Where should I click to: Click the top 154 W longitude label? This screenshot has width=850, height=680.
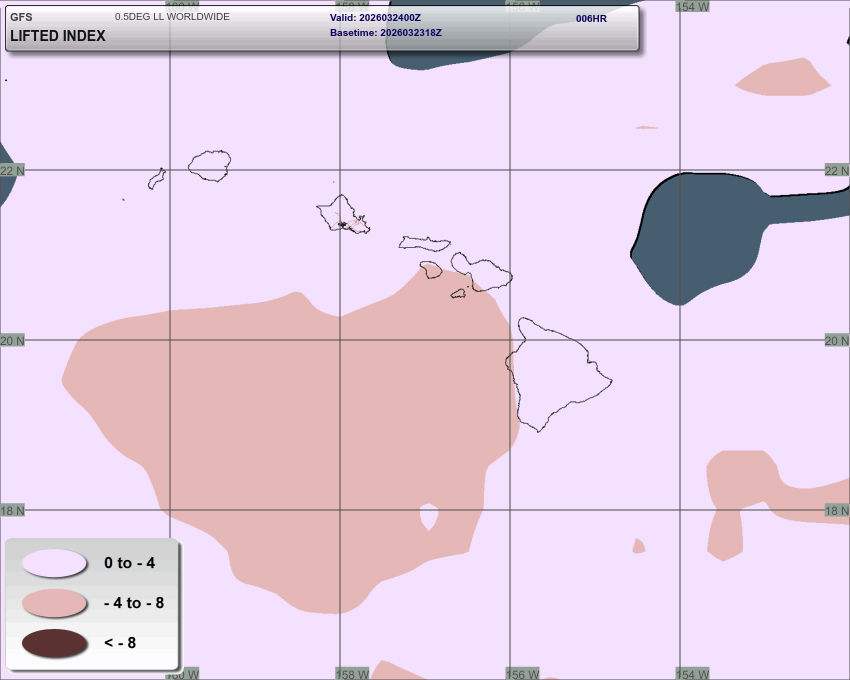pos(692,6)
